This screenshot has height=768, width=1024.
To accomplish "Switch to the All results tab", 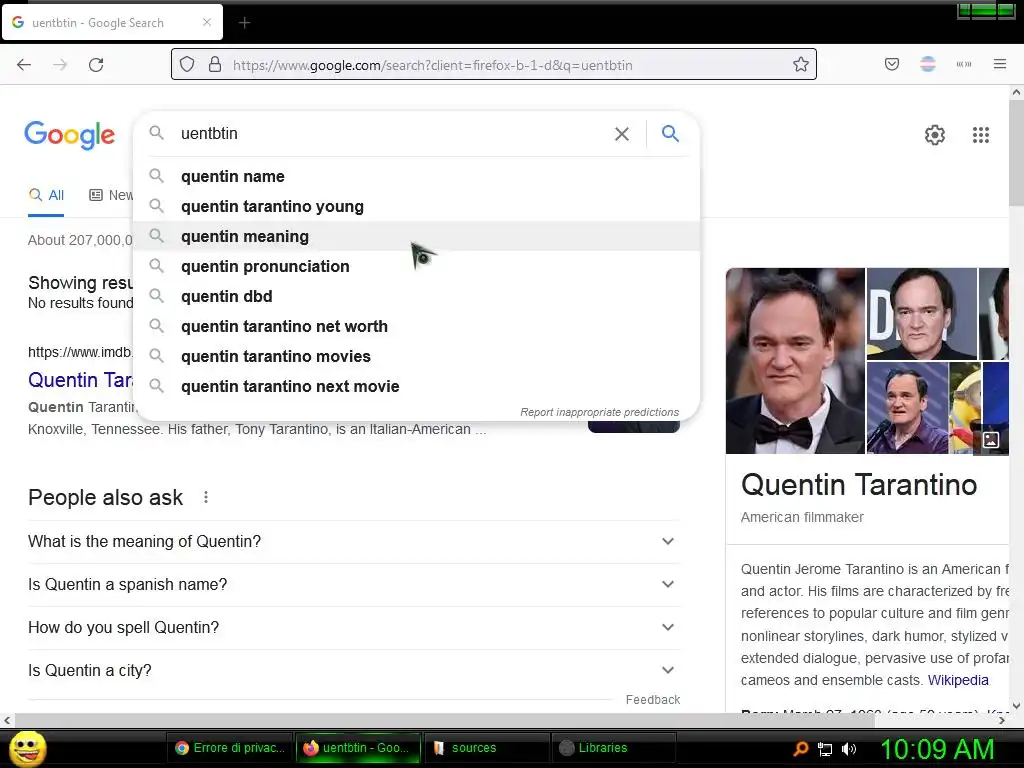I will tap(46, 195).
